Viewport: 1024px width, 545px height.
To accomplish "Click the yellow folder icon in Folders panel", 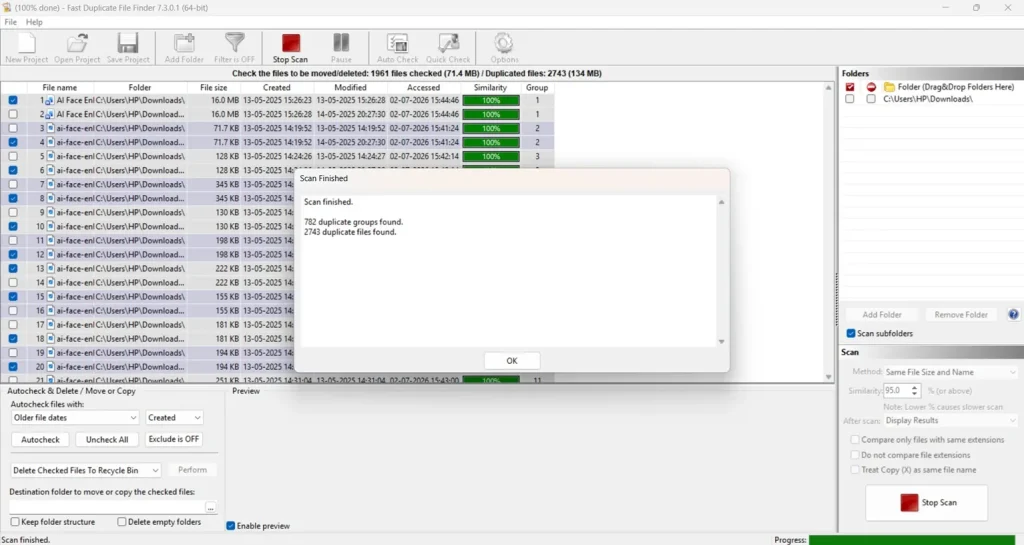I will click(x=889, y=87).
